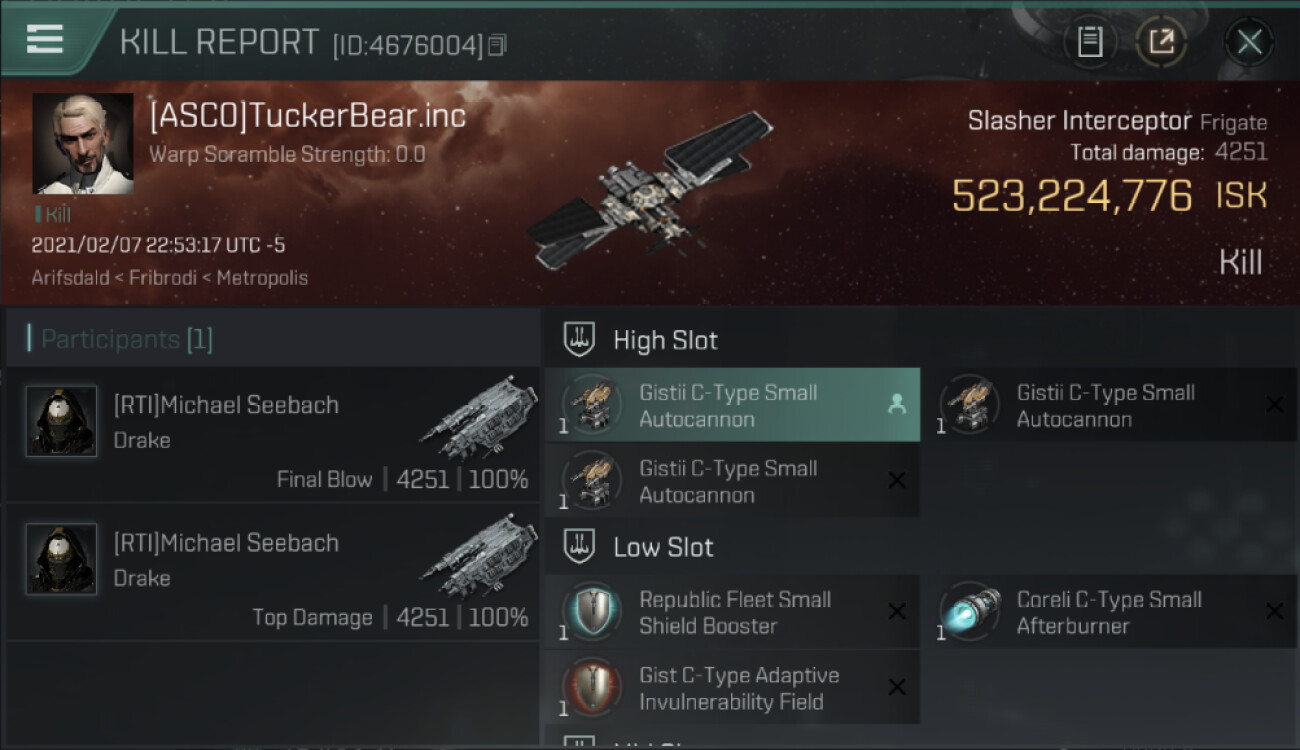
Task: View Top Damage participant Michael Seebach
Action: point(272,573)
